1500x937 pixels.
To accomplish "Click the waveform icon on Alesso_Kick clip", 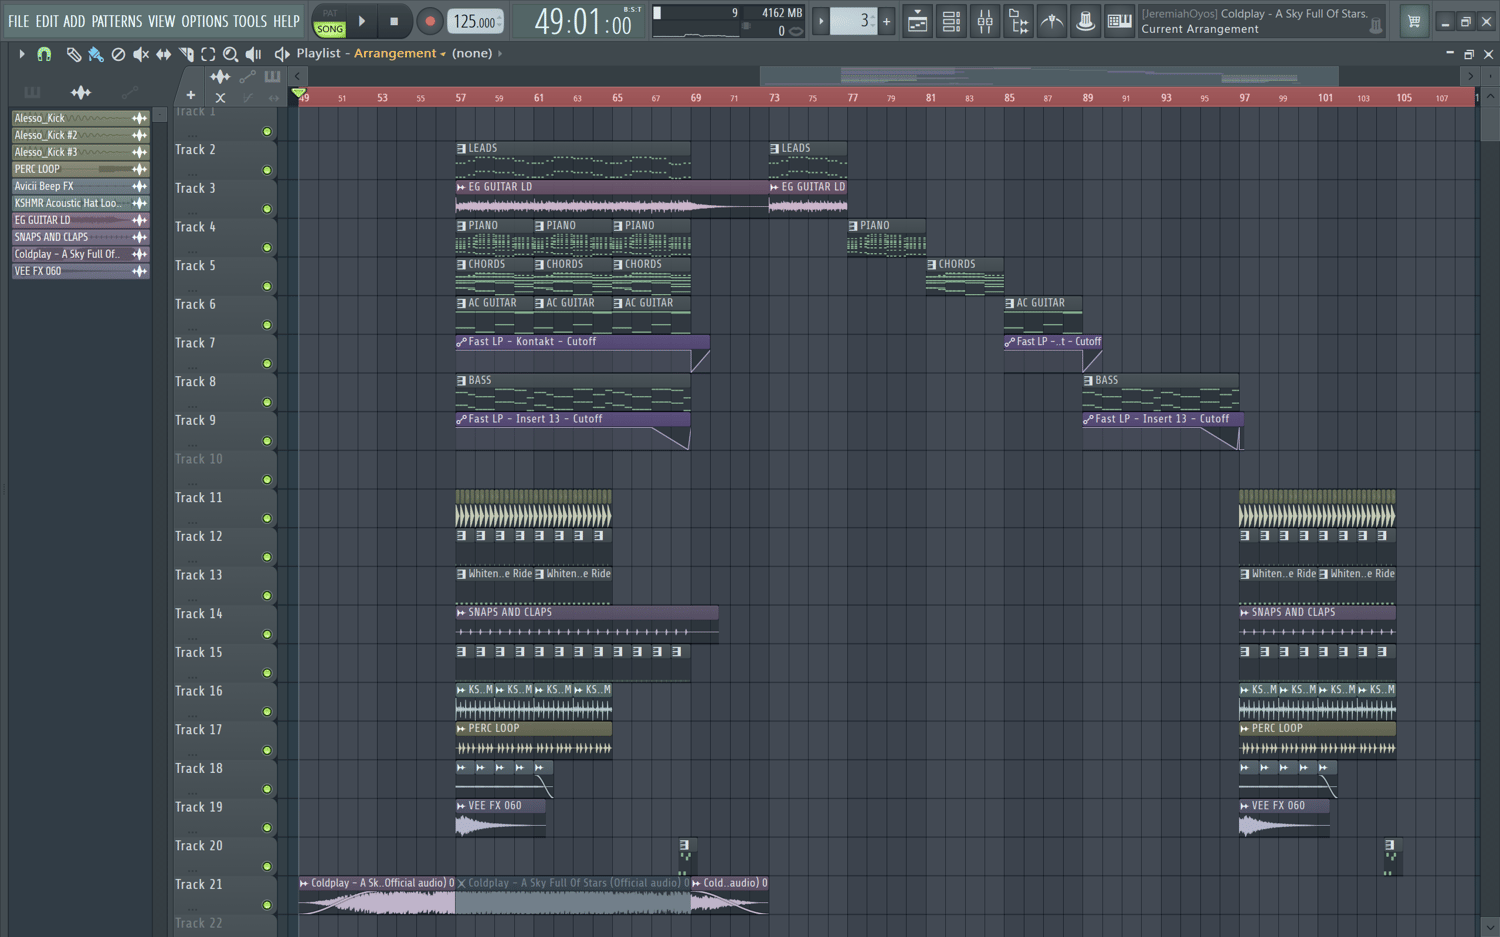I will coord(139,118).
